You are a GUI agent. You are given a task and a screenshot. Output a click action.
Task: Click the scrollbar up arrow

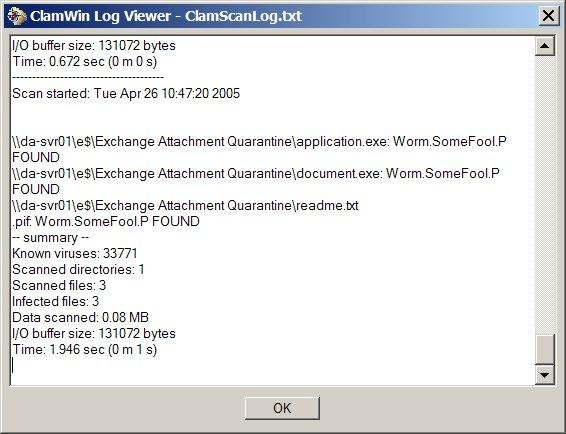click(x=544, y=46)
